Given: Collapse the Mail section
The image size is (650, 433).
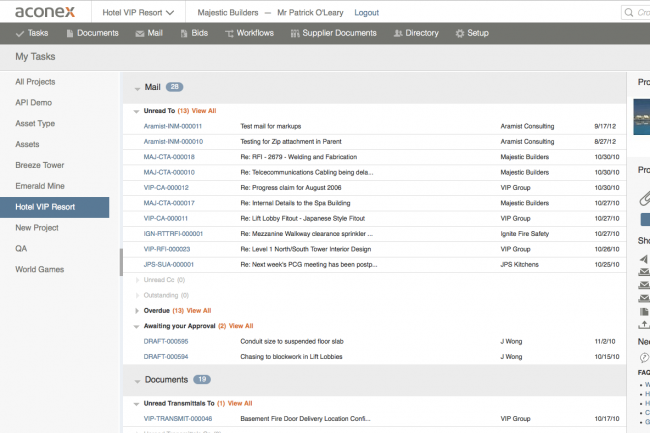Looking at the screenshot, I should pyautogui.click(x=137, y=88).
